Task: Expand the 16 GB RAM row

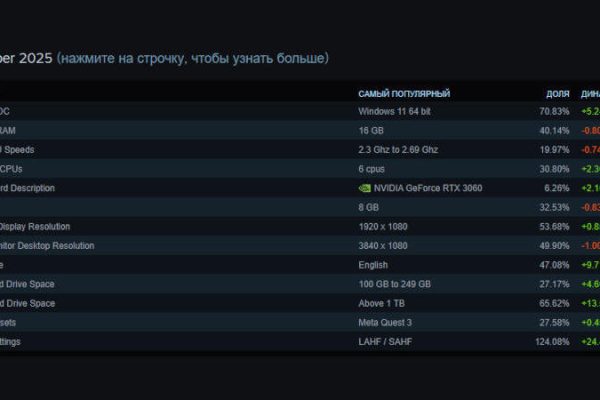Action: [x=370, y=130]
